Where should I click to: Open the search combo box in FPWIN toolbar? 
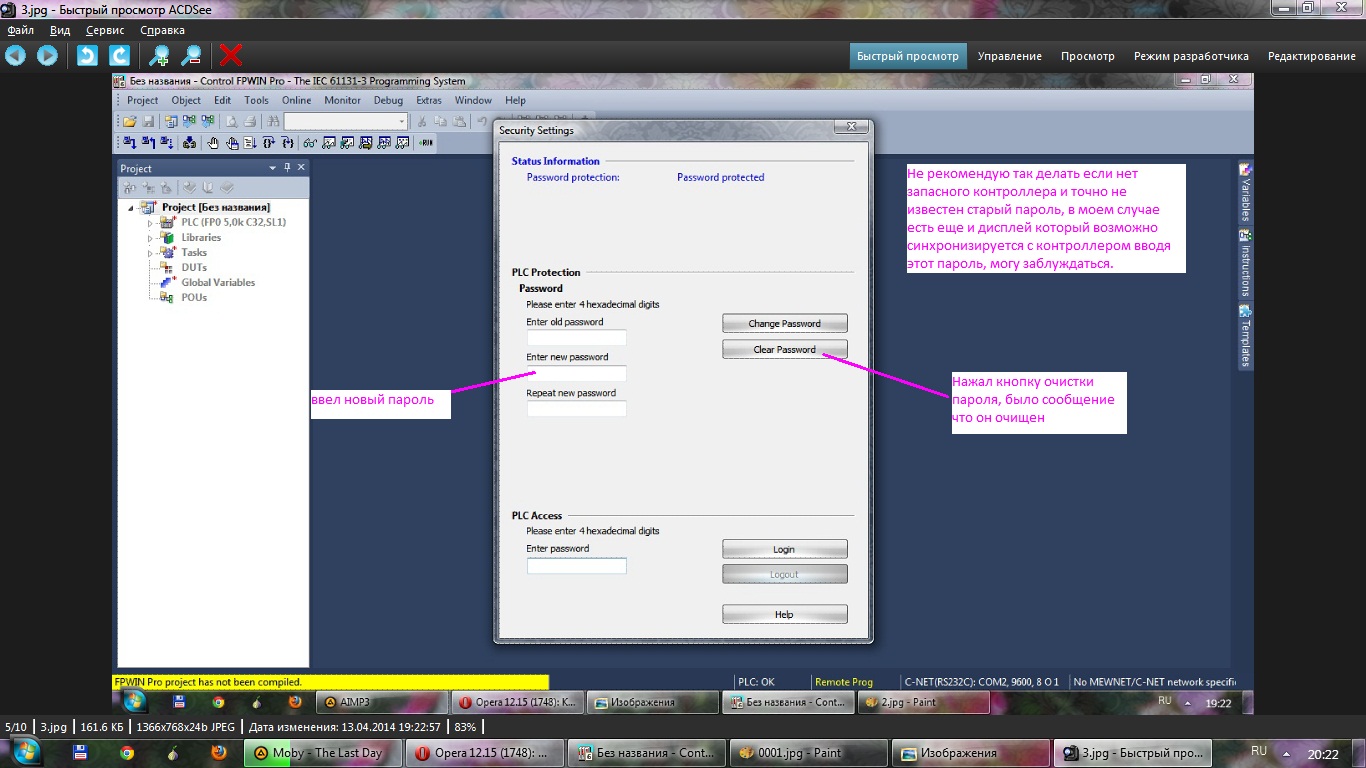point(346,121)
